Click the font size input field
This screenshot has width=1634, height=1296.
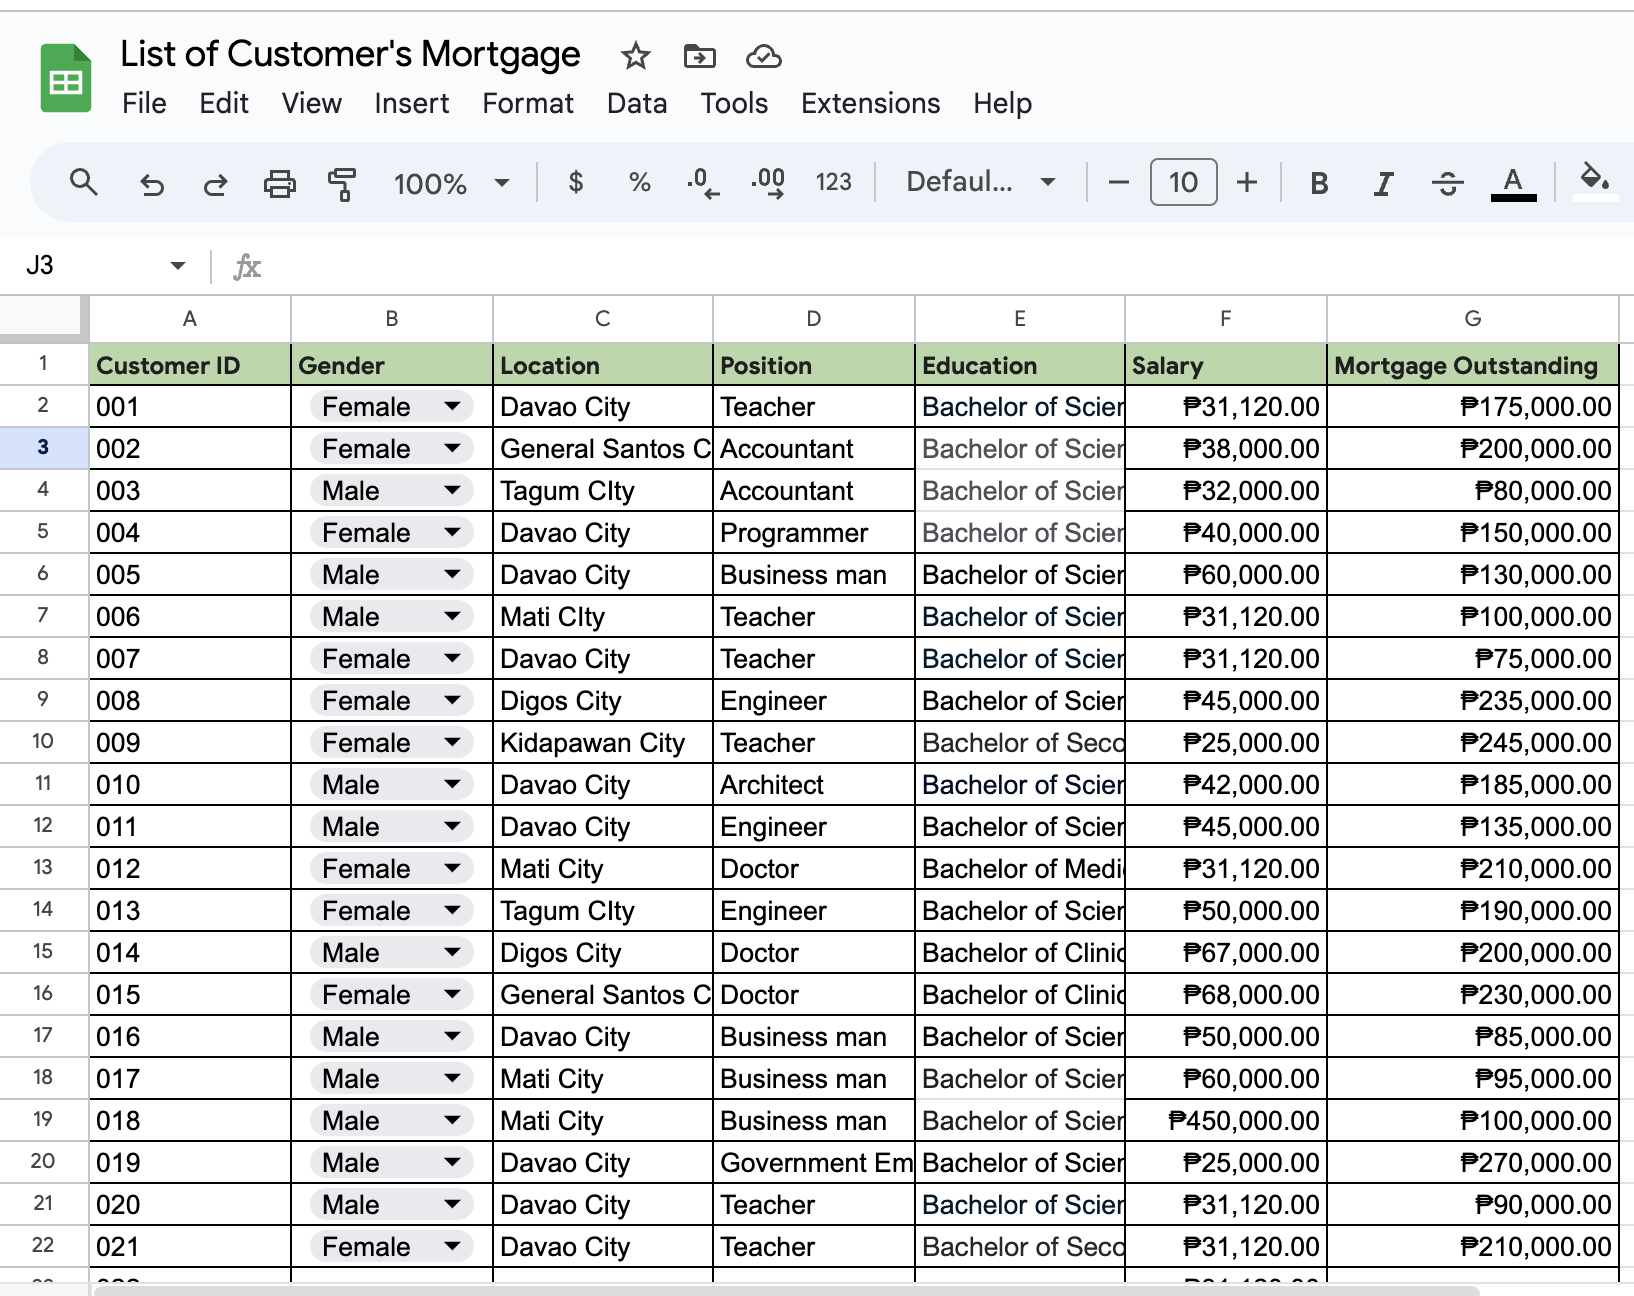tap(1183, 182)
